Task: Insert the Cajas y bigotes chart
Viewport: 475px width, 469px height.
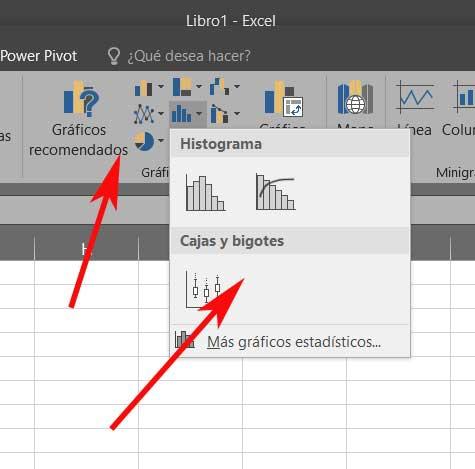Action: click(204, 289)
